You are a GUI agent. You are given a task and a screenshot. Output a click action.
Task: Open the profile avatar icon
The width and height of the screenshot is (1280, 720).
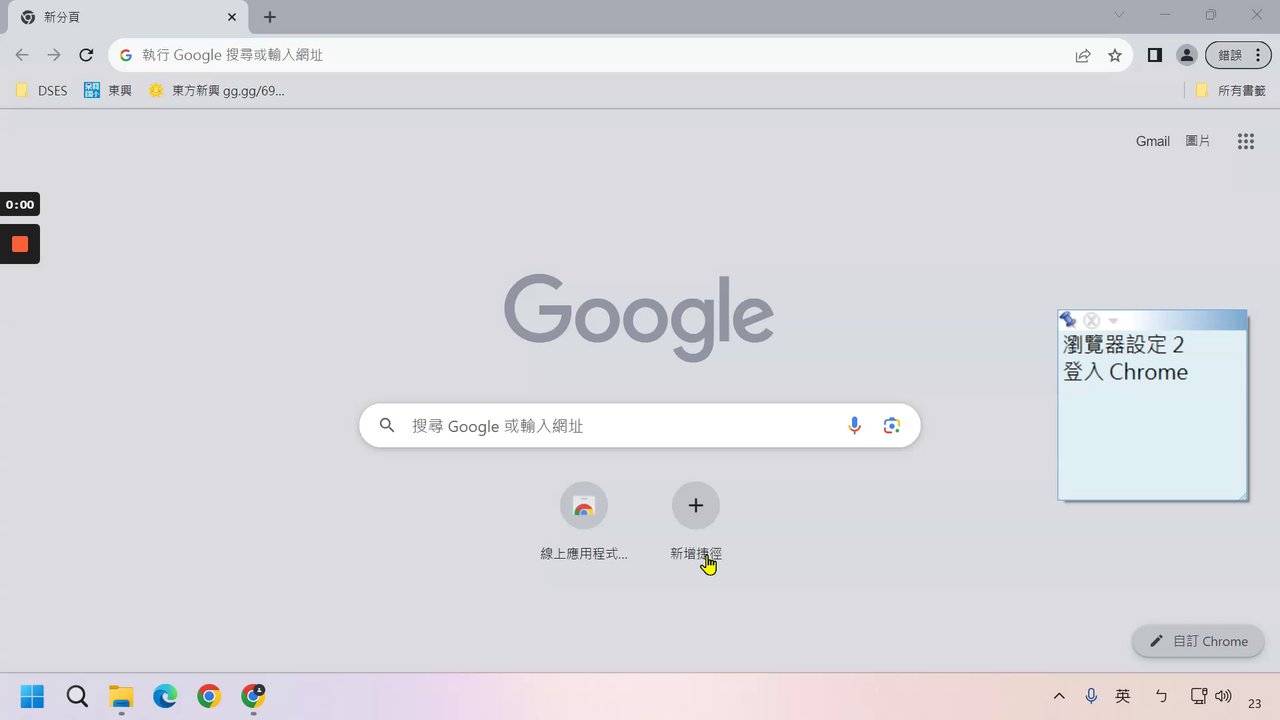coord(1186,56)
